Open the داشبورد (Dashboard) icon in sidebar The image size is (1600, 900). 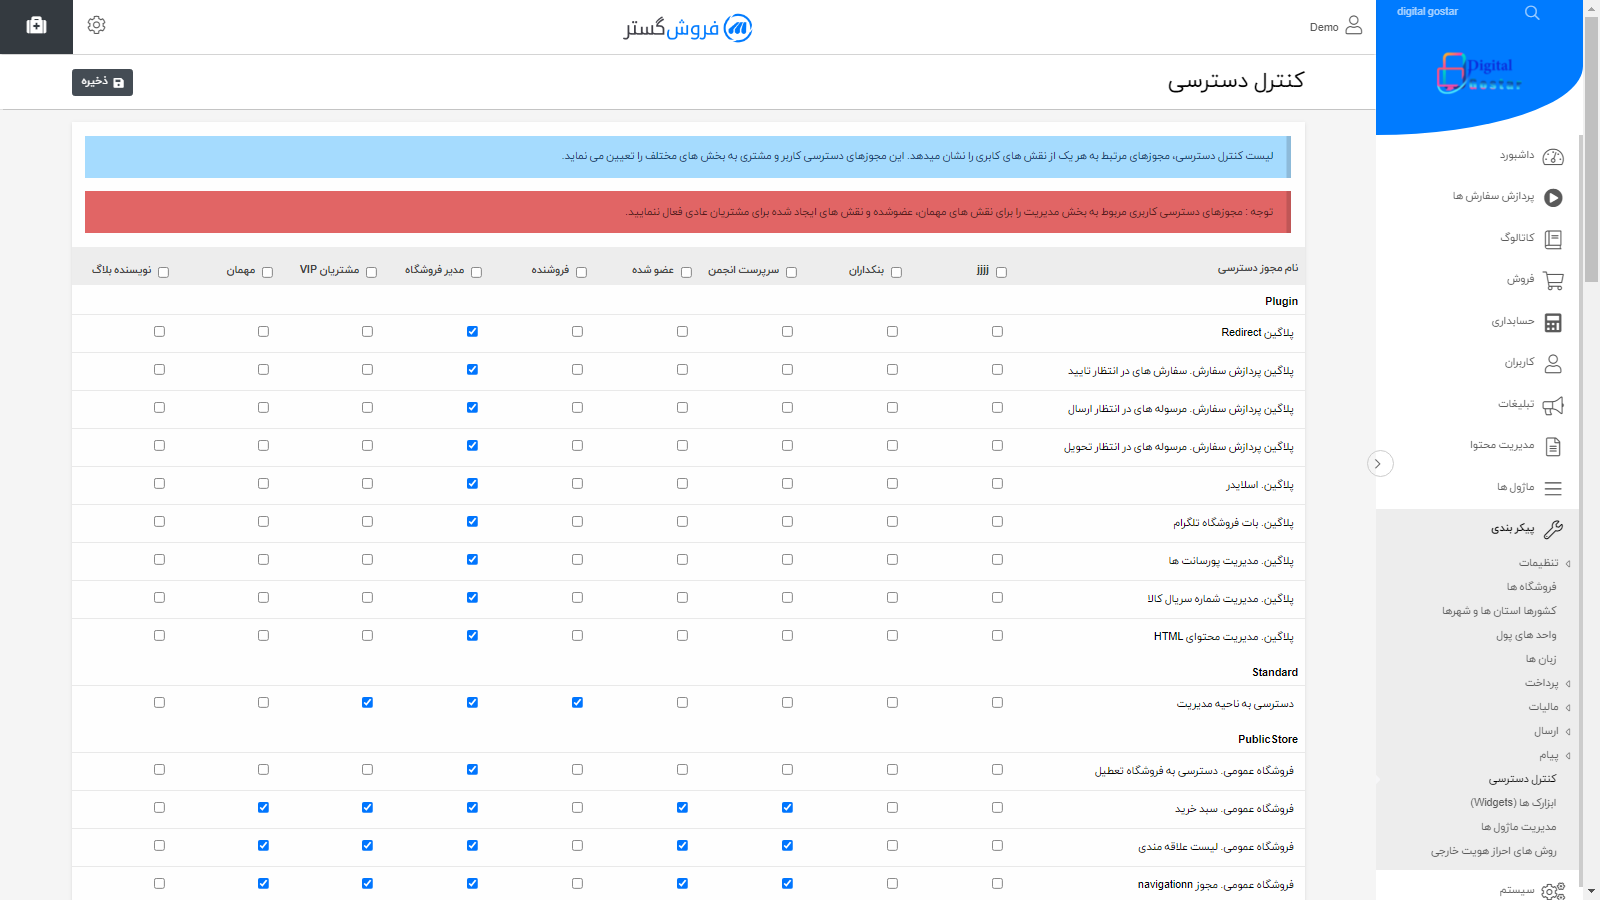(x=1553, y=156)
